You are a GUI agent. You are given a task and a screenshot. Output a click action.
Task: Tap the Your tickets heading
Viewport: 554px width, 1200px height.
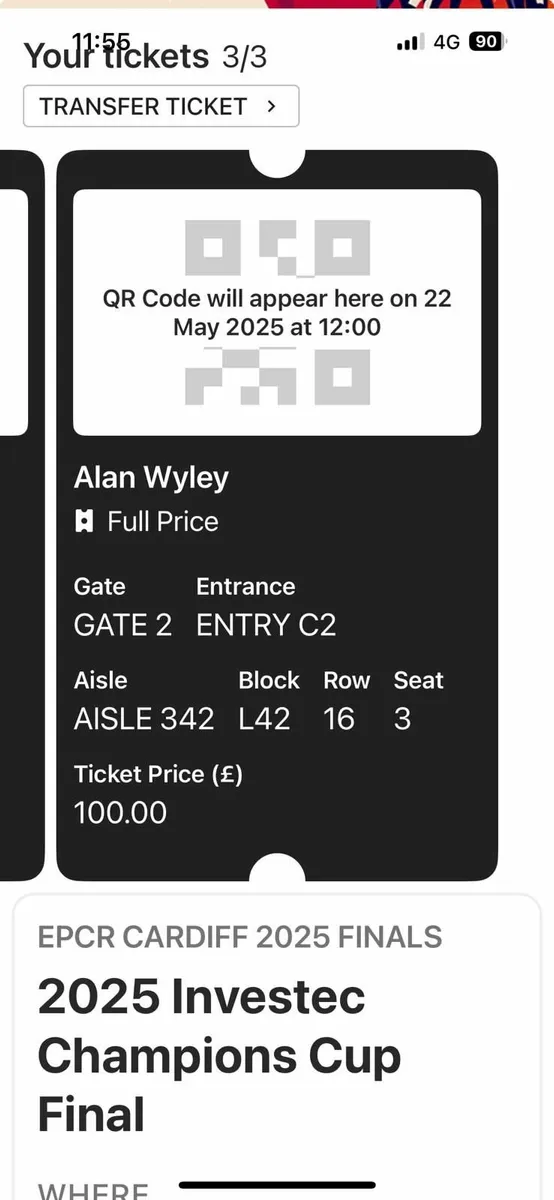coord(116,56)
